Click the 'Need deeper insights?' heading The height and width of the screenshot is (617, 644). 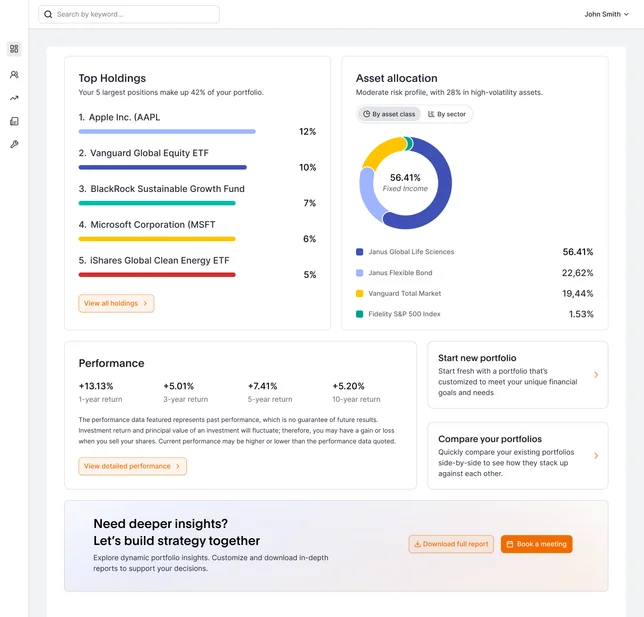[x=160, y=524]
